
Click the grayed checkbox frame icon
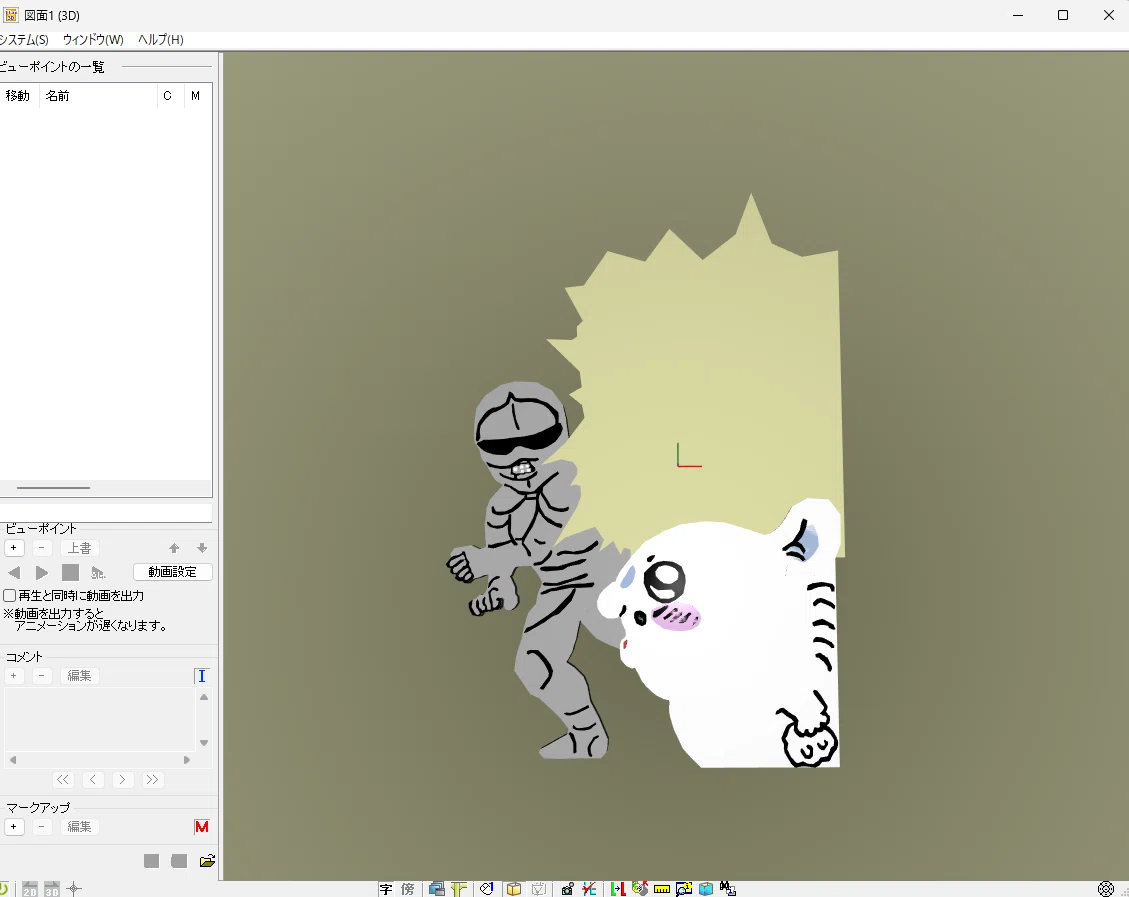[x=539, y=889]
